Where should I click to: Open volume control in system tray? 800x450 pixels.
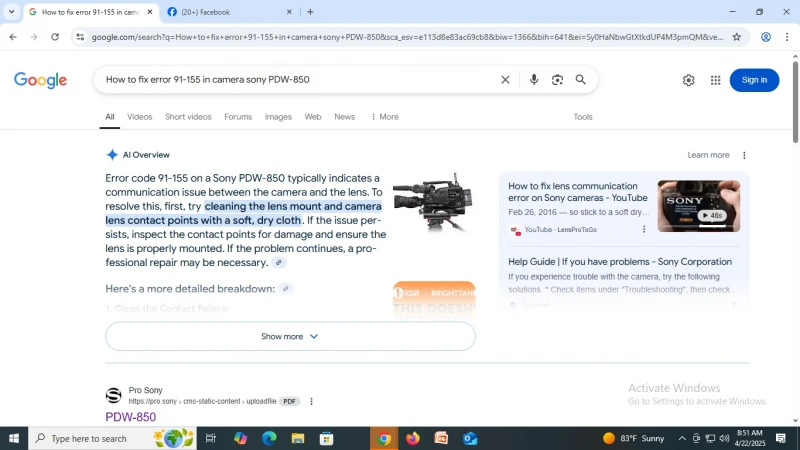tap(724, 438)
